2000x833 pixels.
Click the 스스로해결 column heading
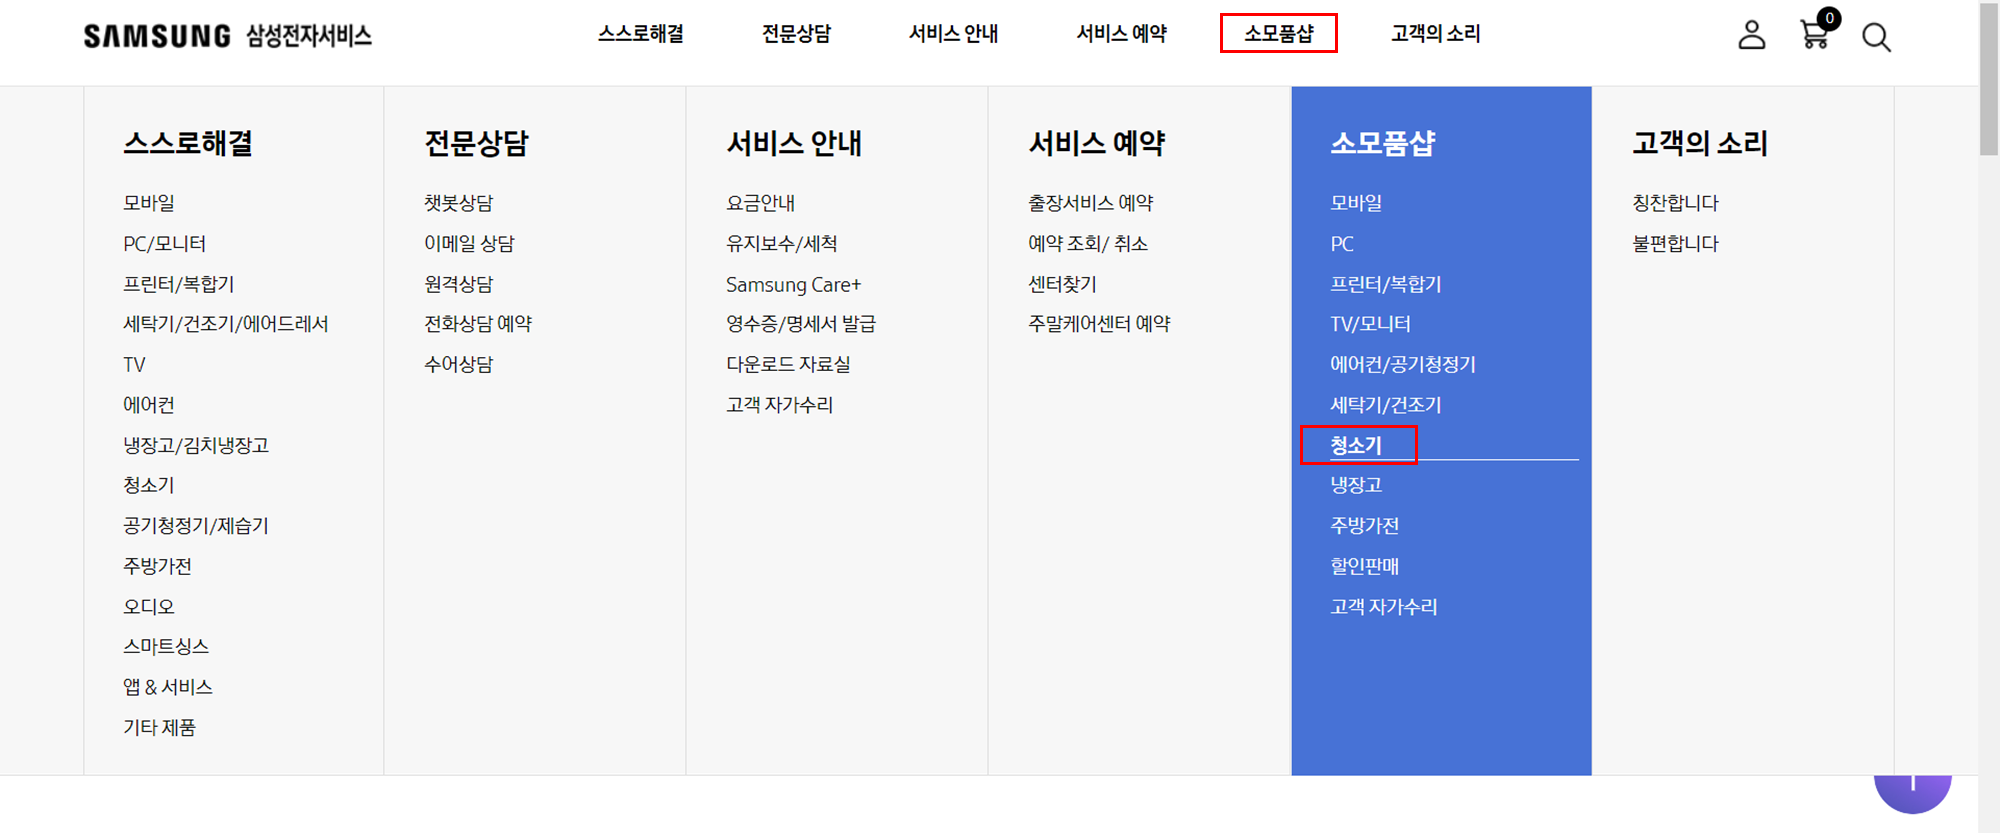[x=188, y=144]
